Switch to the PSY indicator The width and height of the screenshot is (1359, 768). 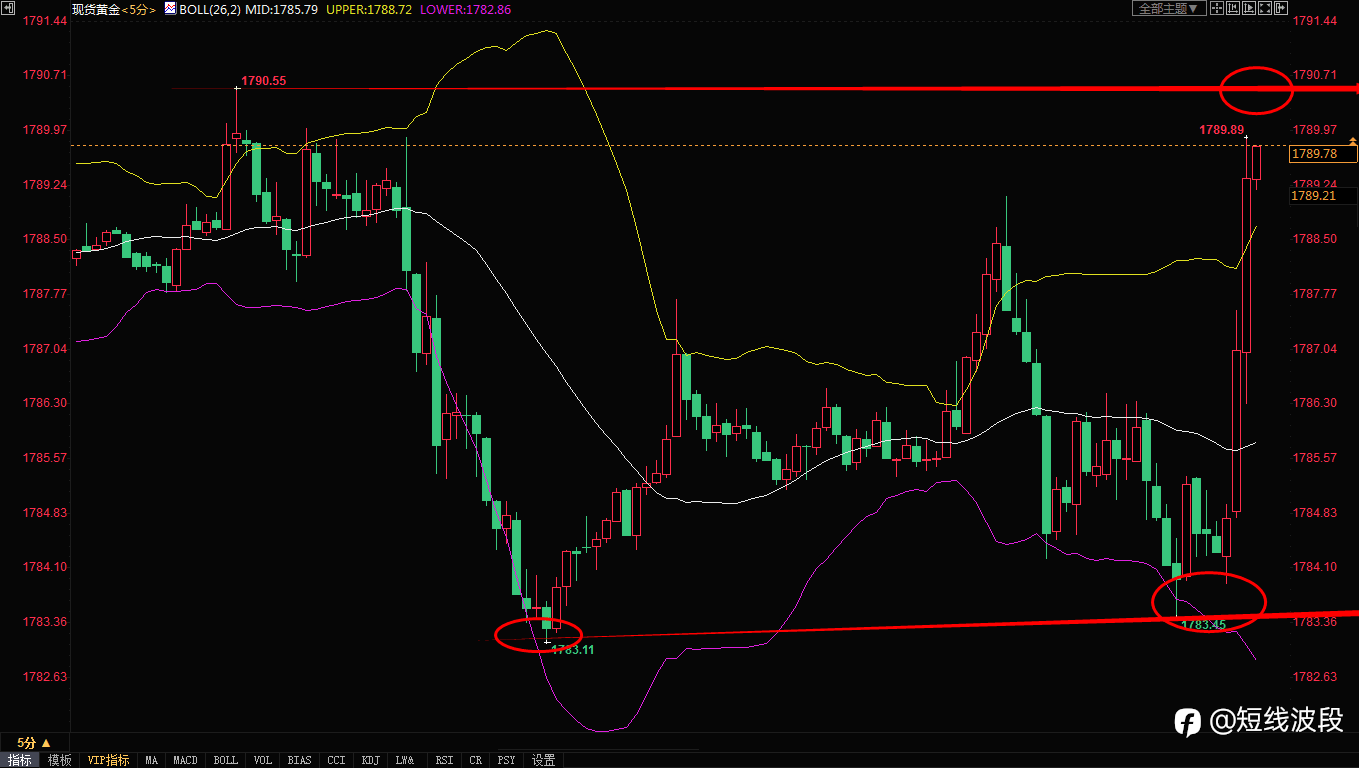click(x=506, y=760)
